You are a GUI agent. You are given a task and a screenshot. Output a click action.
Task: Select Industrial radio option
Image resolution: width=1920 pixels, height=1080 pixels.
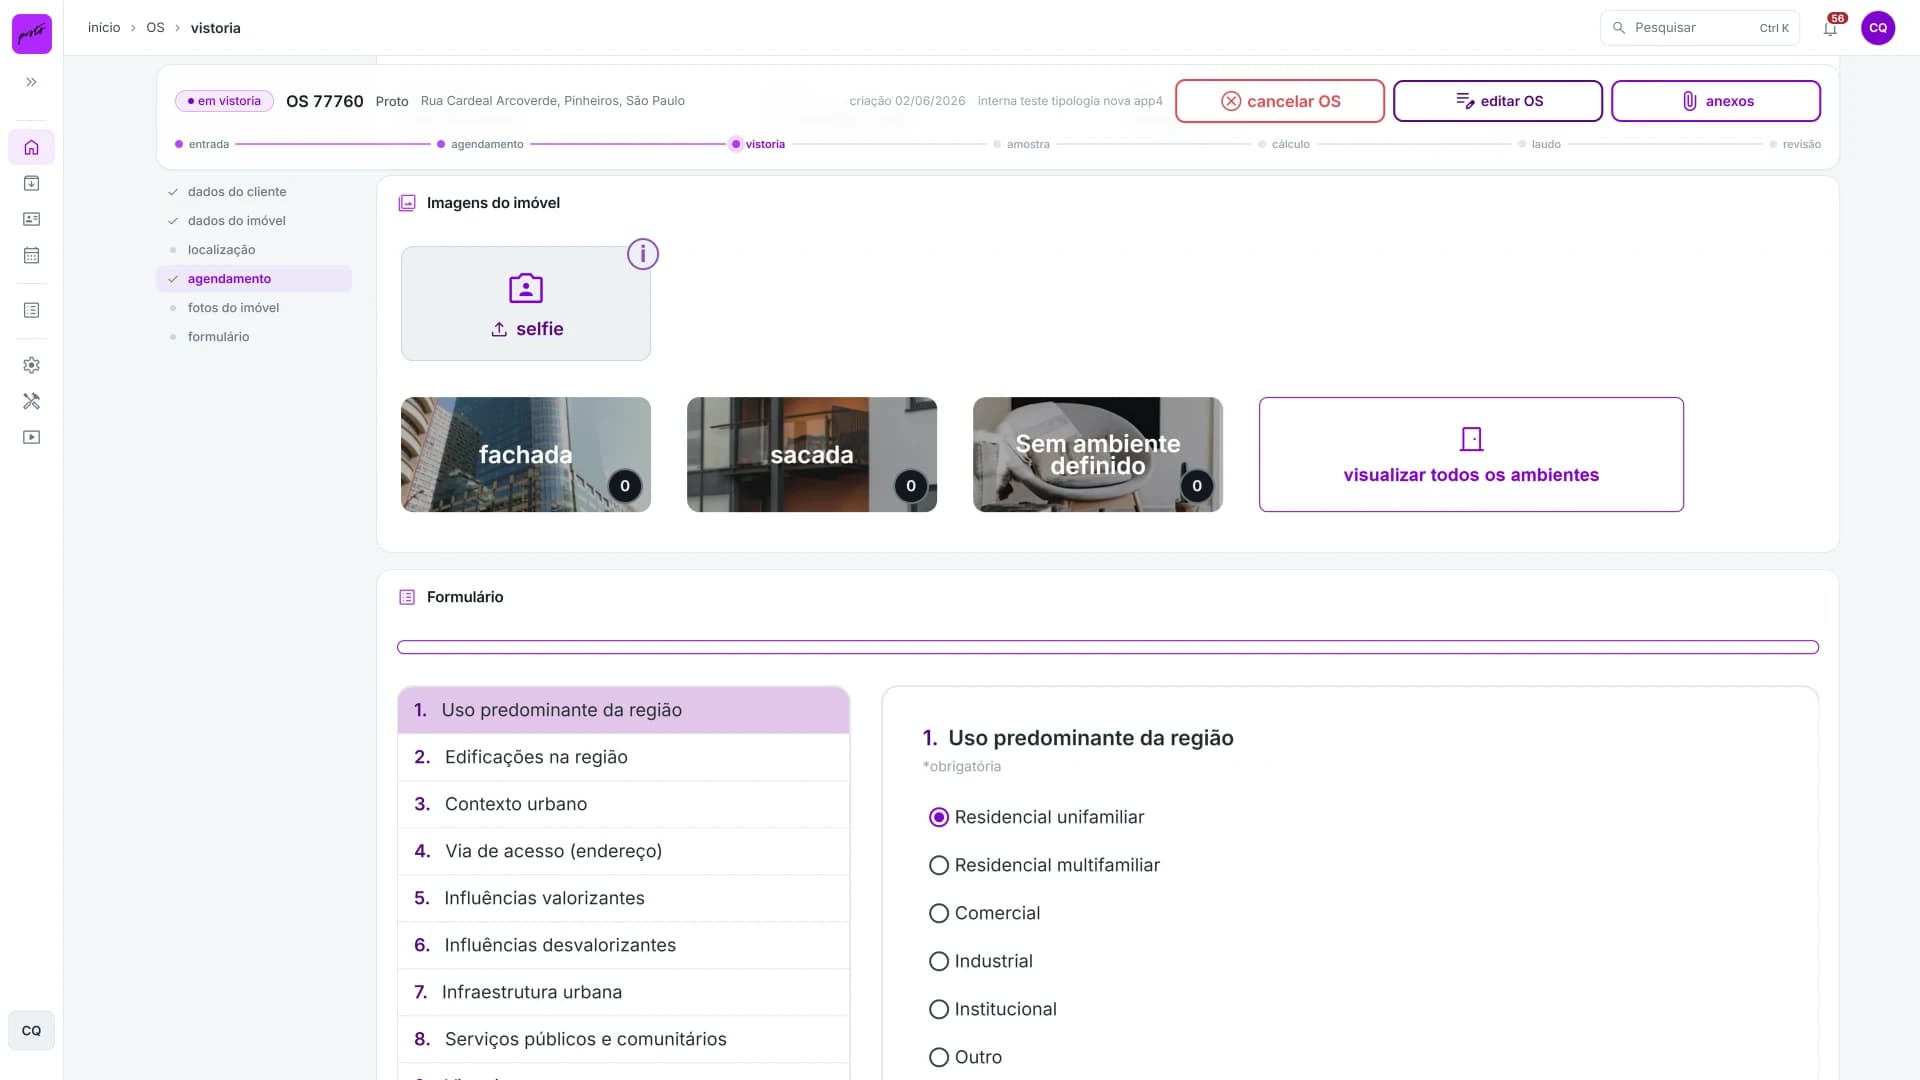(x=938, y=961)
